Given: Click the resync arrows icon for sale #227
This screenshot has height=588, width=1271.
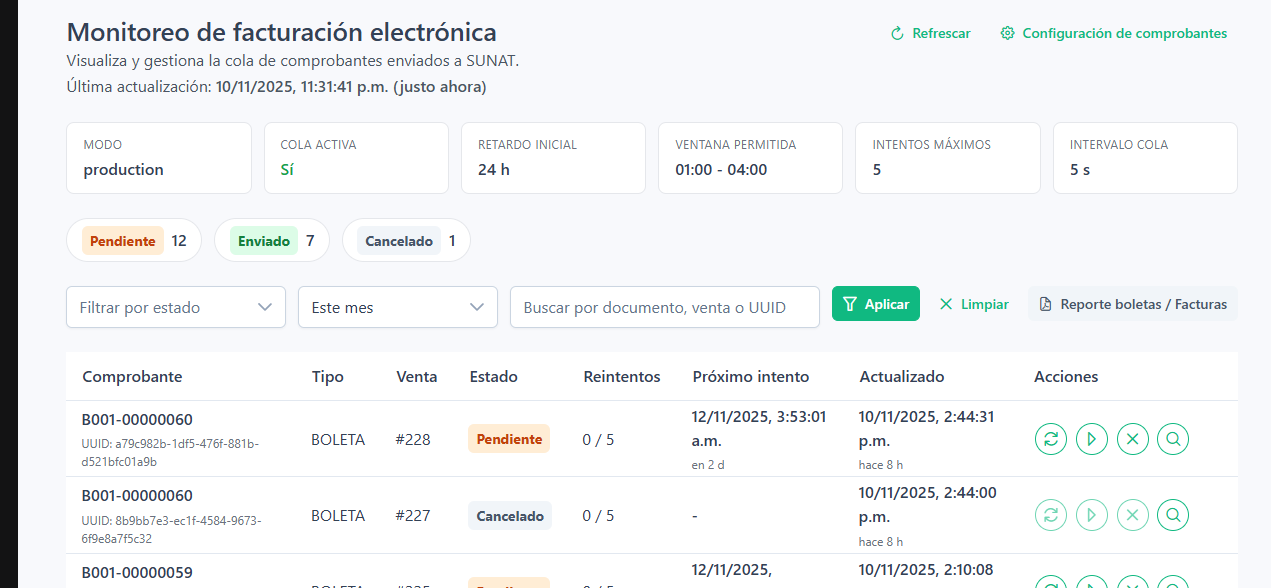Looking at the screenshot, I should click(1051, 515).
